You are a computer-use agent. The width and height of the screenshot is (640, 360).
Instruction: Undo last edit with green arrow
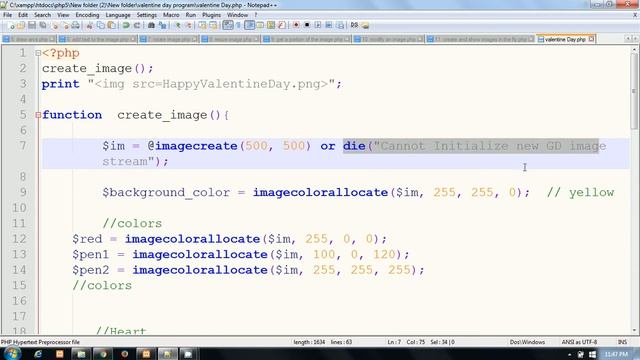click(126, 25)
